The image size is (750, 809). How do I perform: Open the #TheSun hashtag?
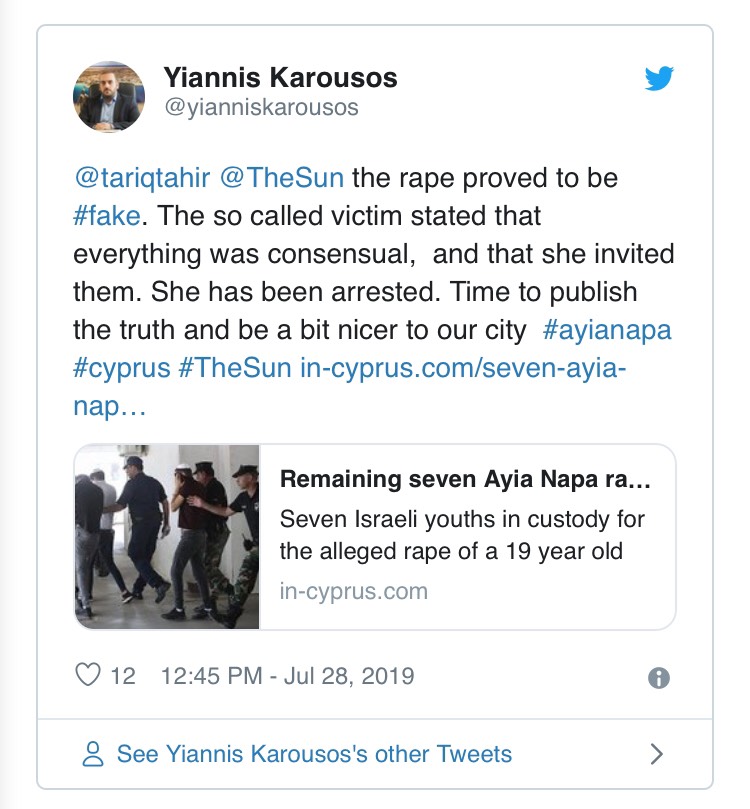[235, 368]
